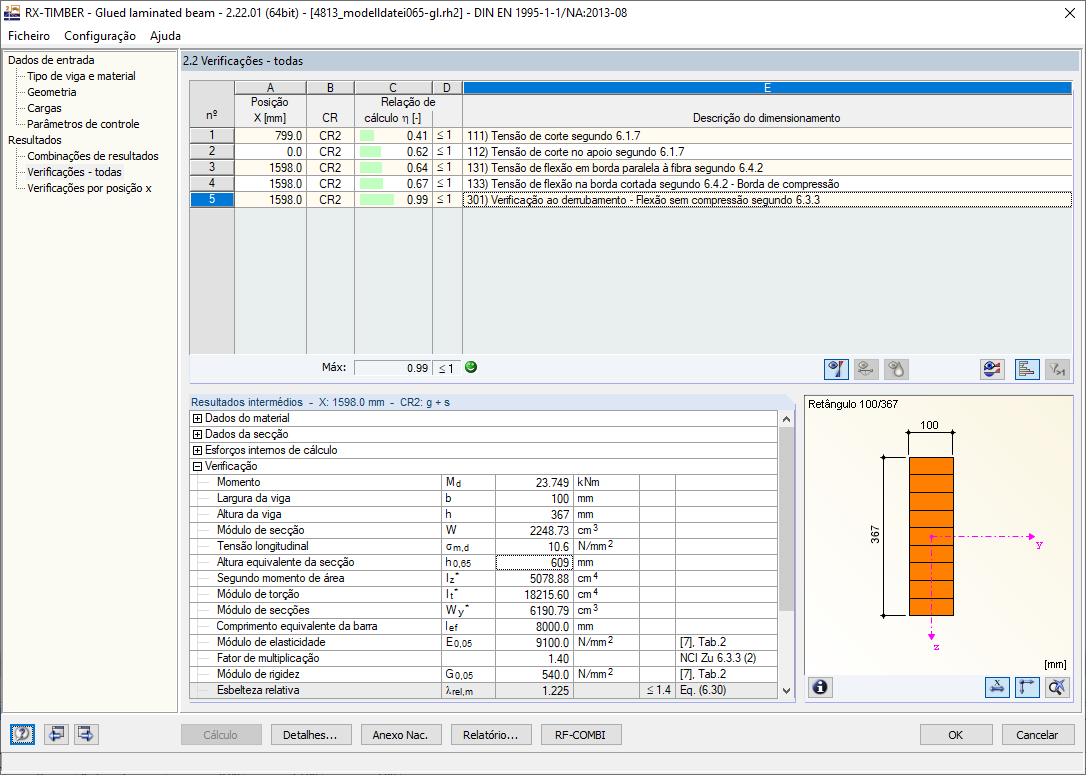Click the Momento value 23.749 cell
Viewport: 1086px width, 775px height.
(534, 483)
